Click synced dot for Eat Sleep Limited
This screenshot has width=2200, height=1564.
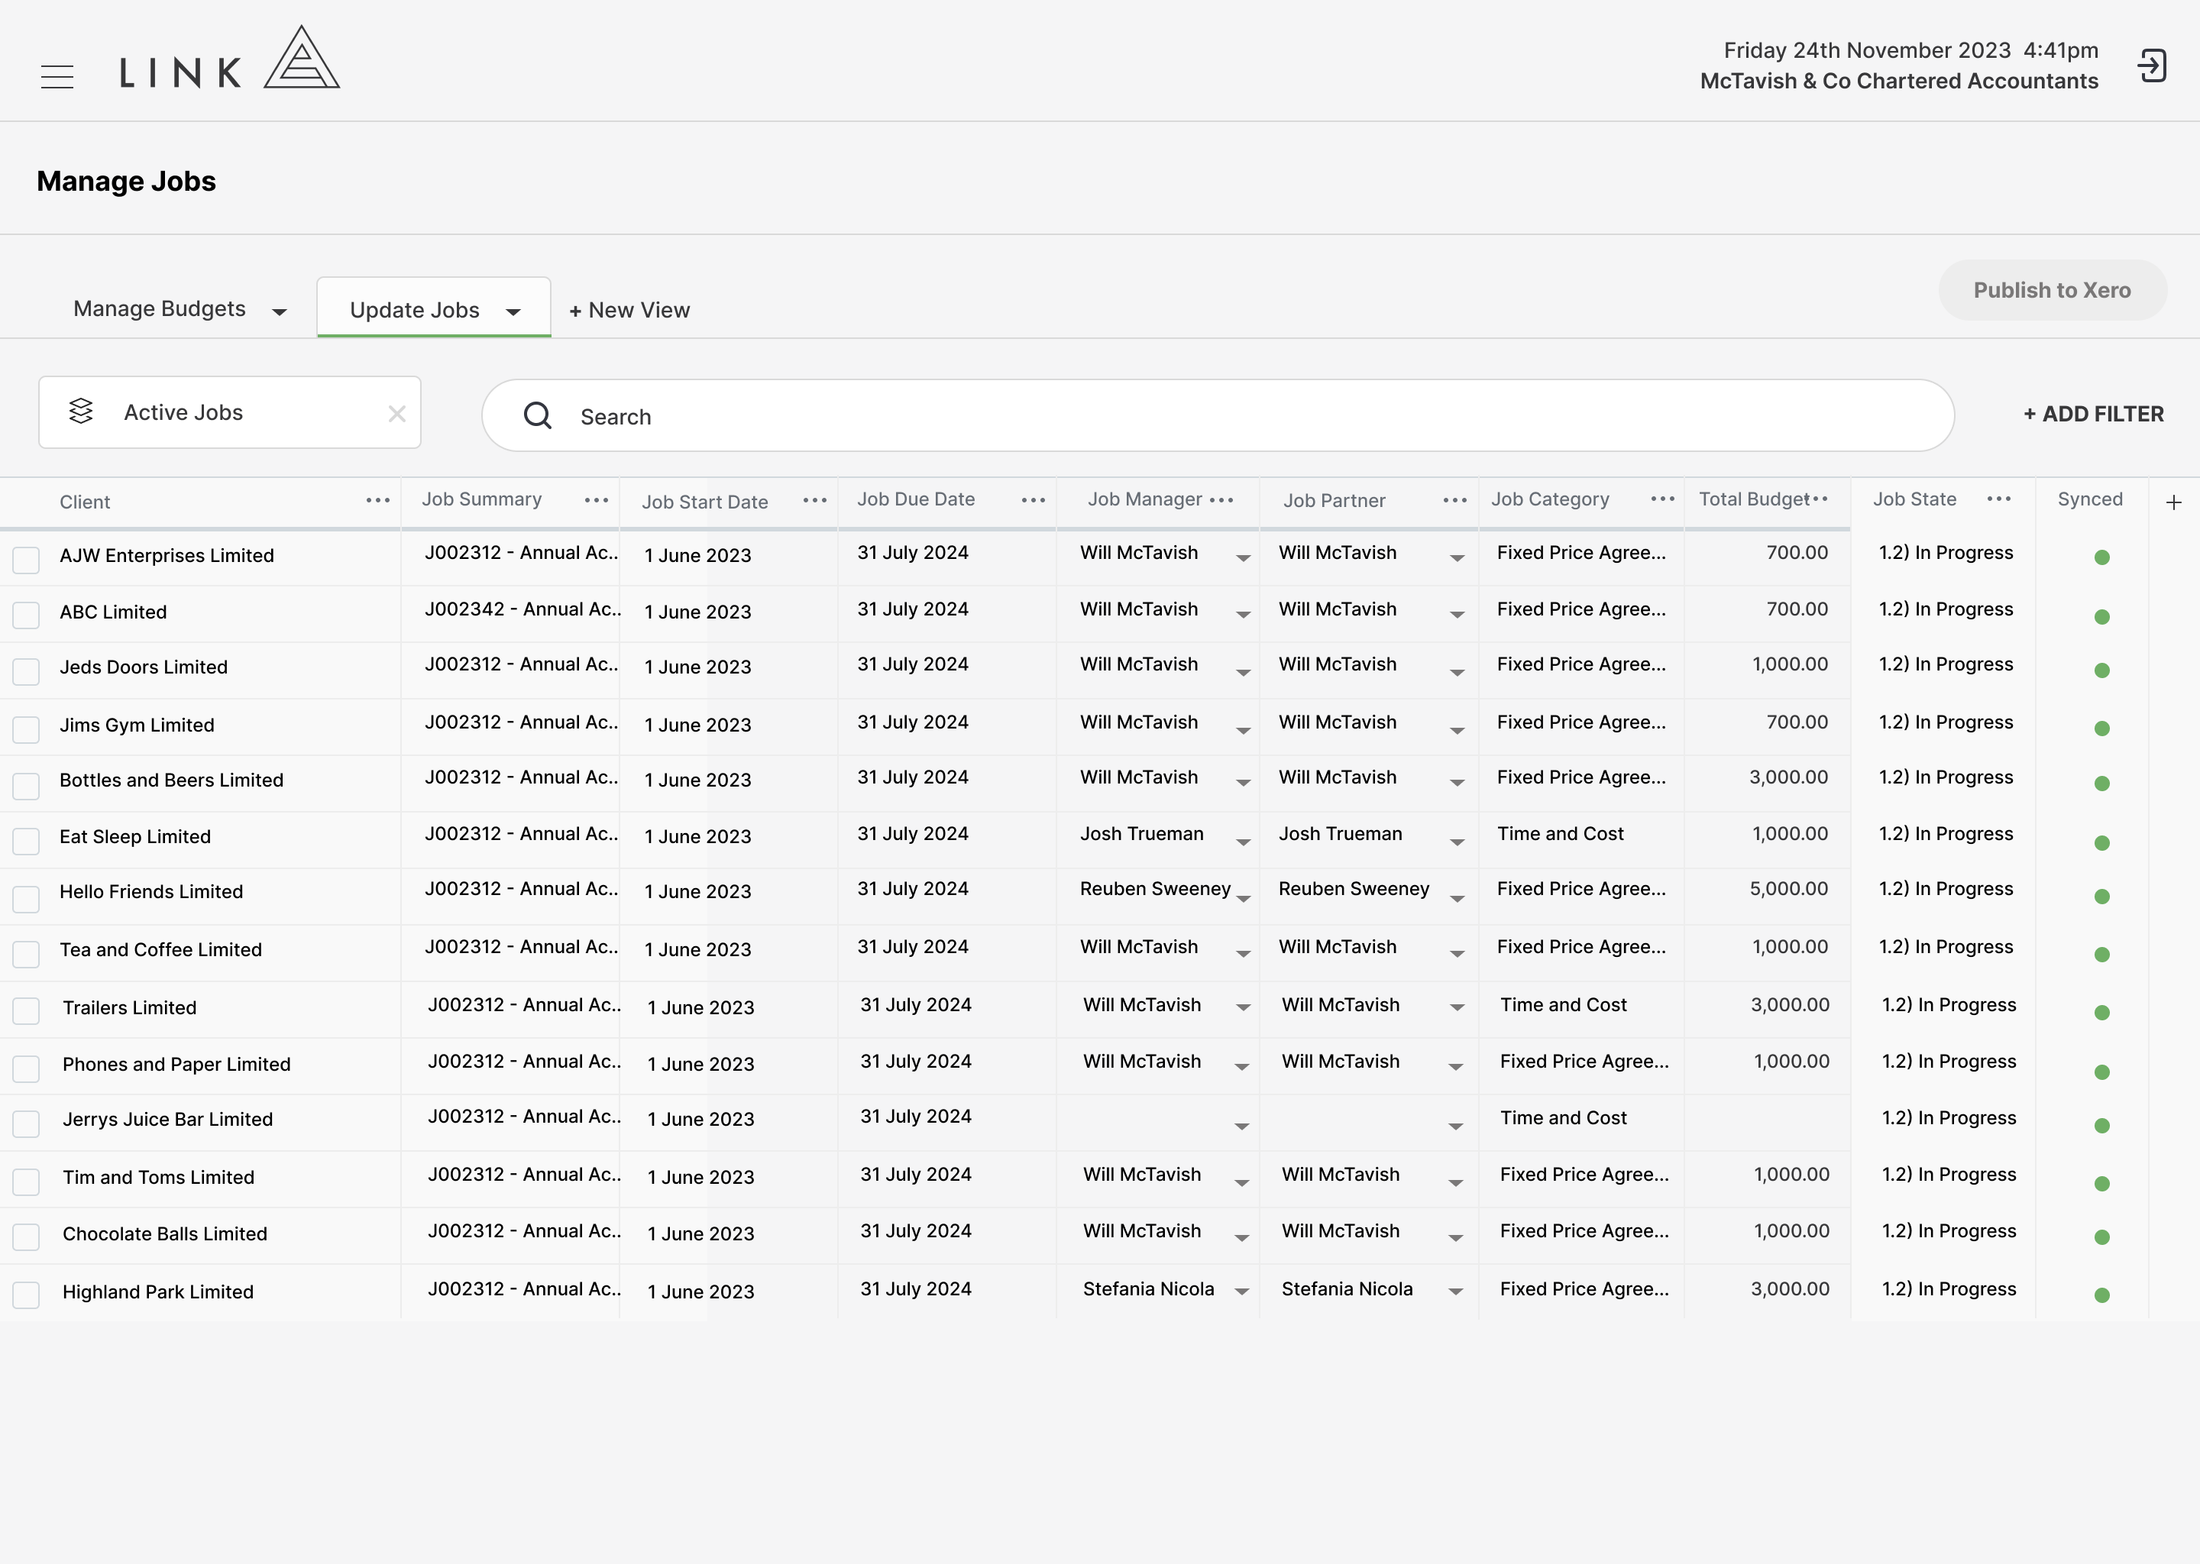[2102, 843]
